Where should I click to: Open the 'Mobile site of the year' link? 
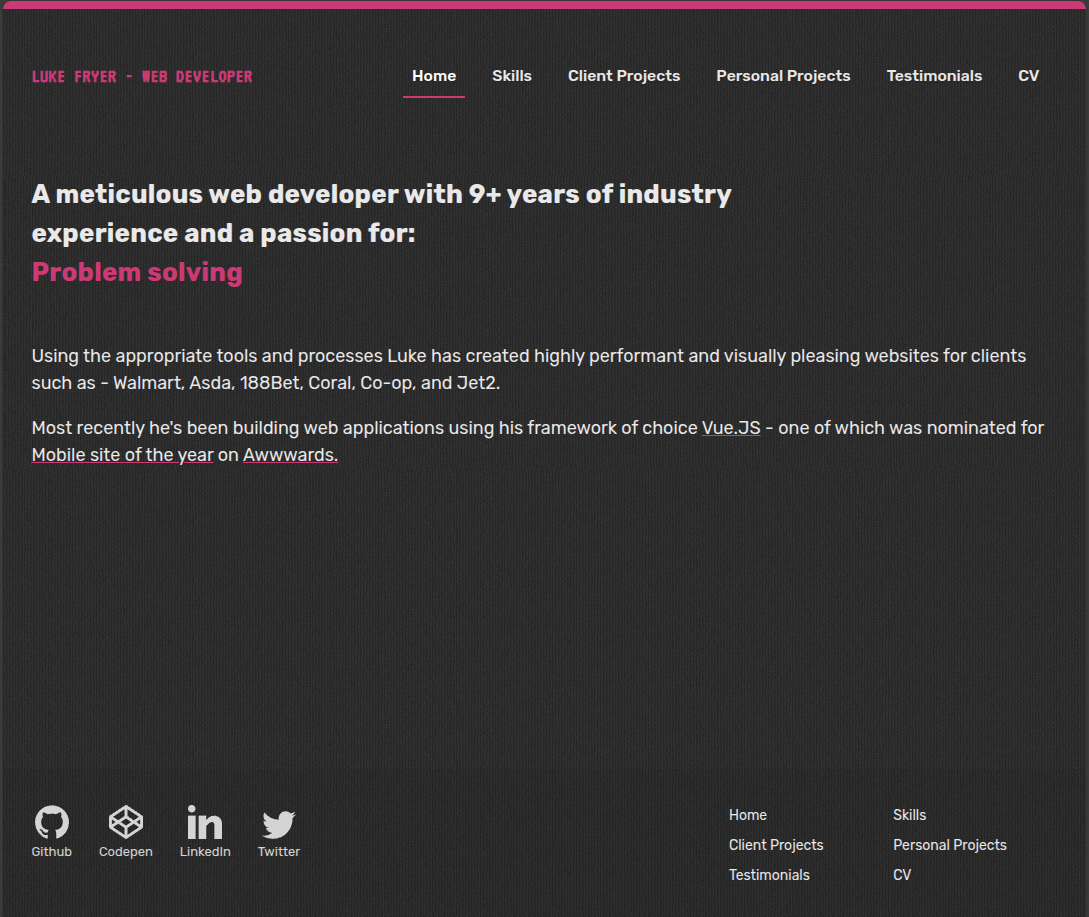(x=122, y=454)
